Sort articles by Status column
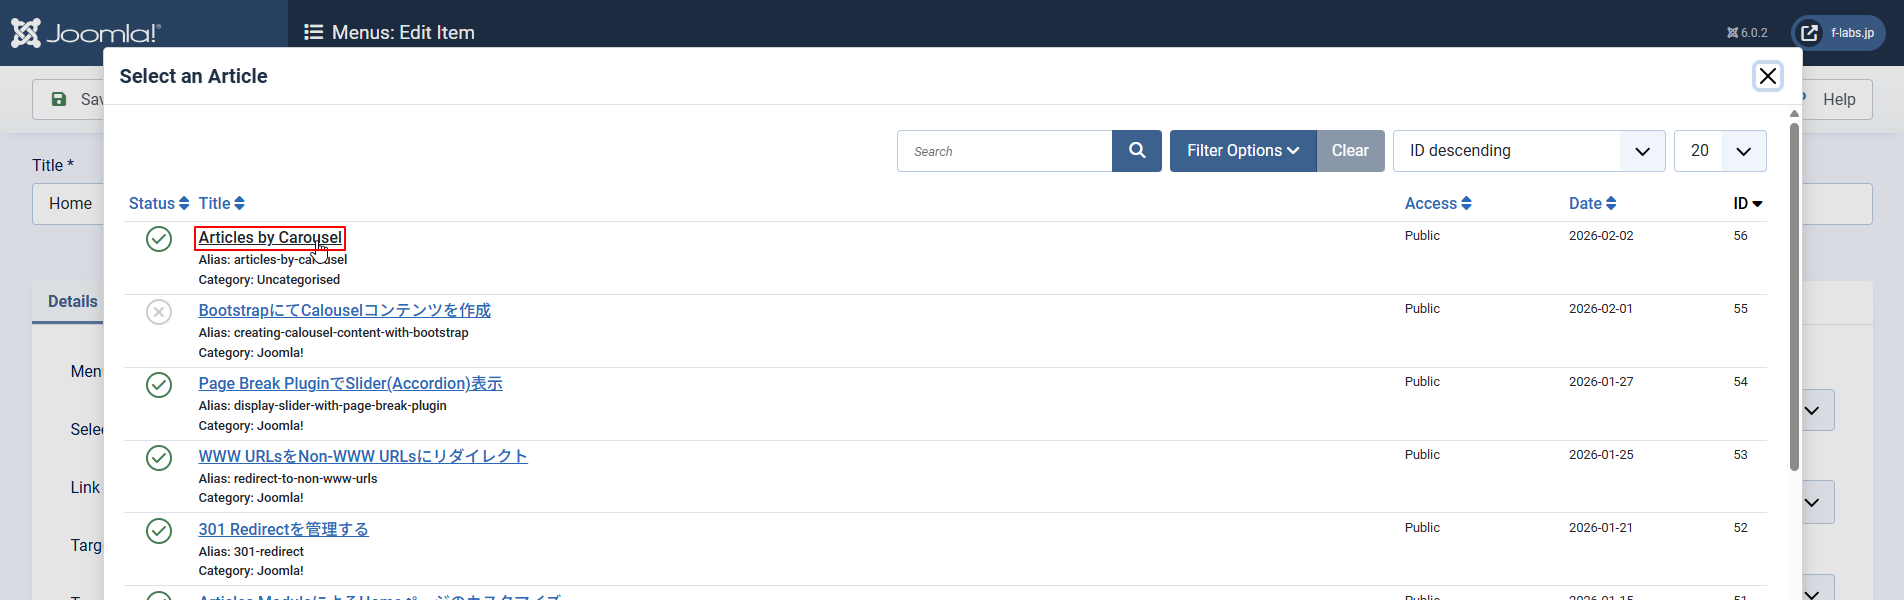1904x600 pixels. [158, 204]
